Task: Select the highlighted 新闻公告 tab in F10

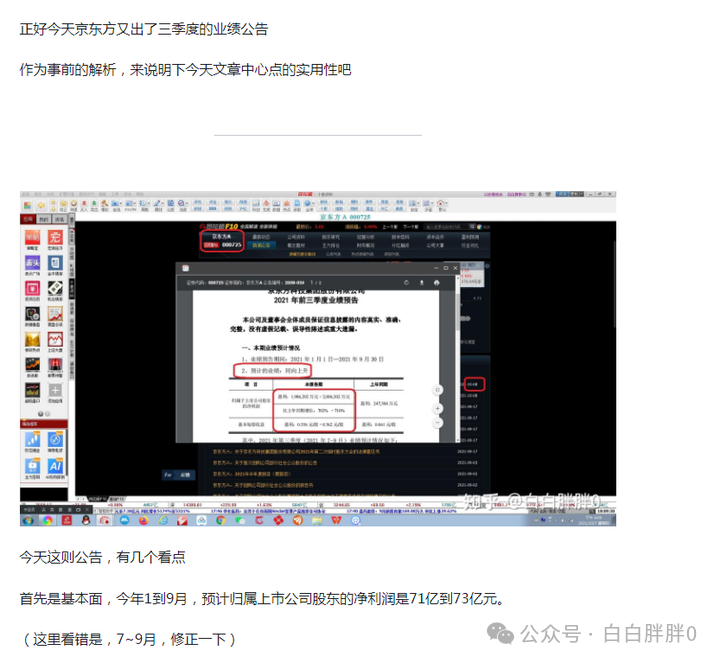Action: point(261,245)
